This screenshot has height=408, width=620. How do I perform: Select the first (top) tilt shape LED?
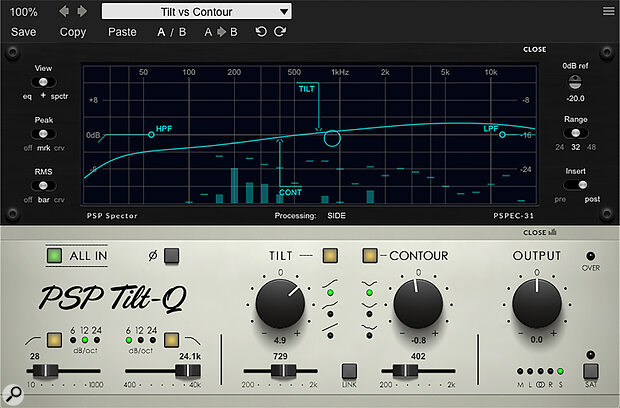point(330,293)
